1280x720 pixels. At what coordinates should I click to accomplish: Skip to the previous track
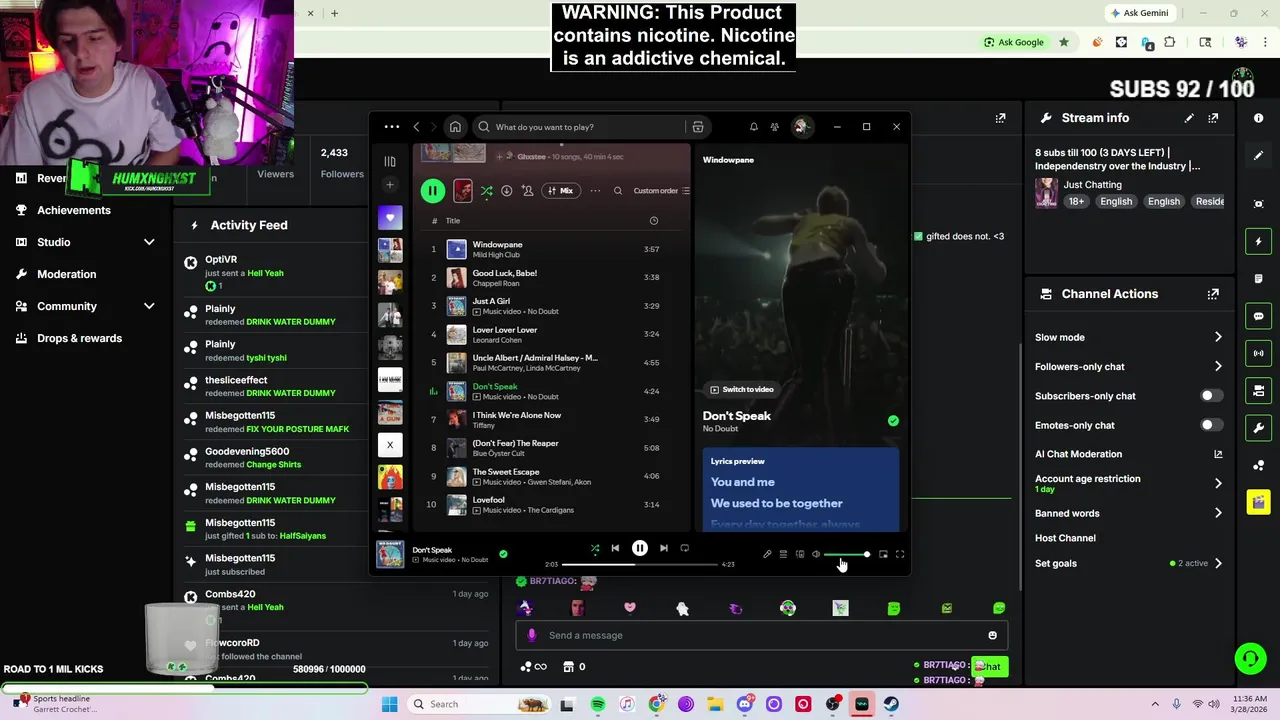[x=615, y=548]
